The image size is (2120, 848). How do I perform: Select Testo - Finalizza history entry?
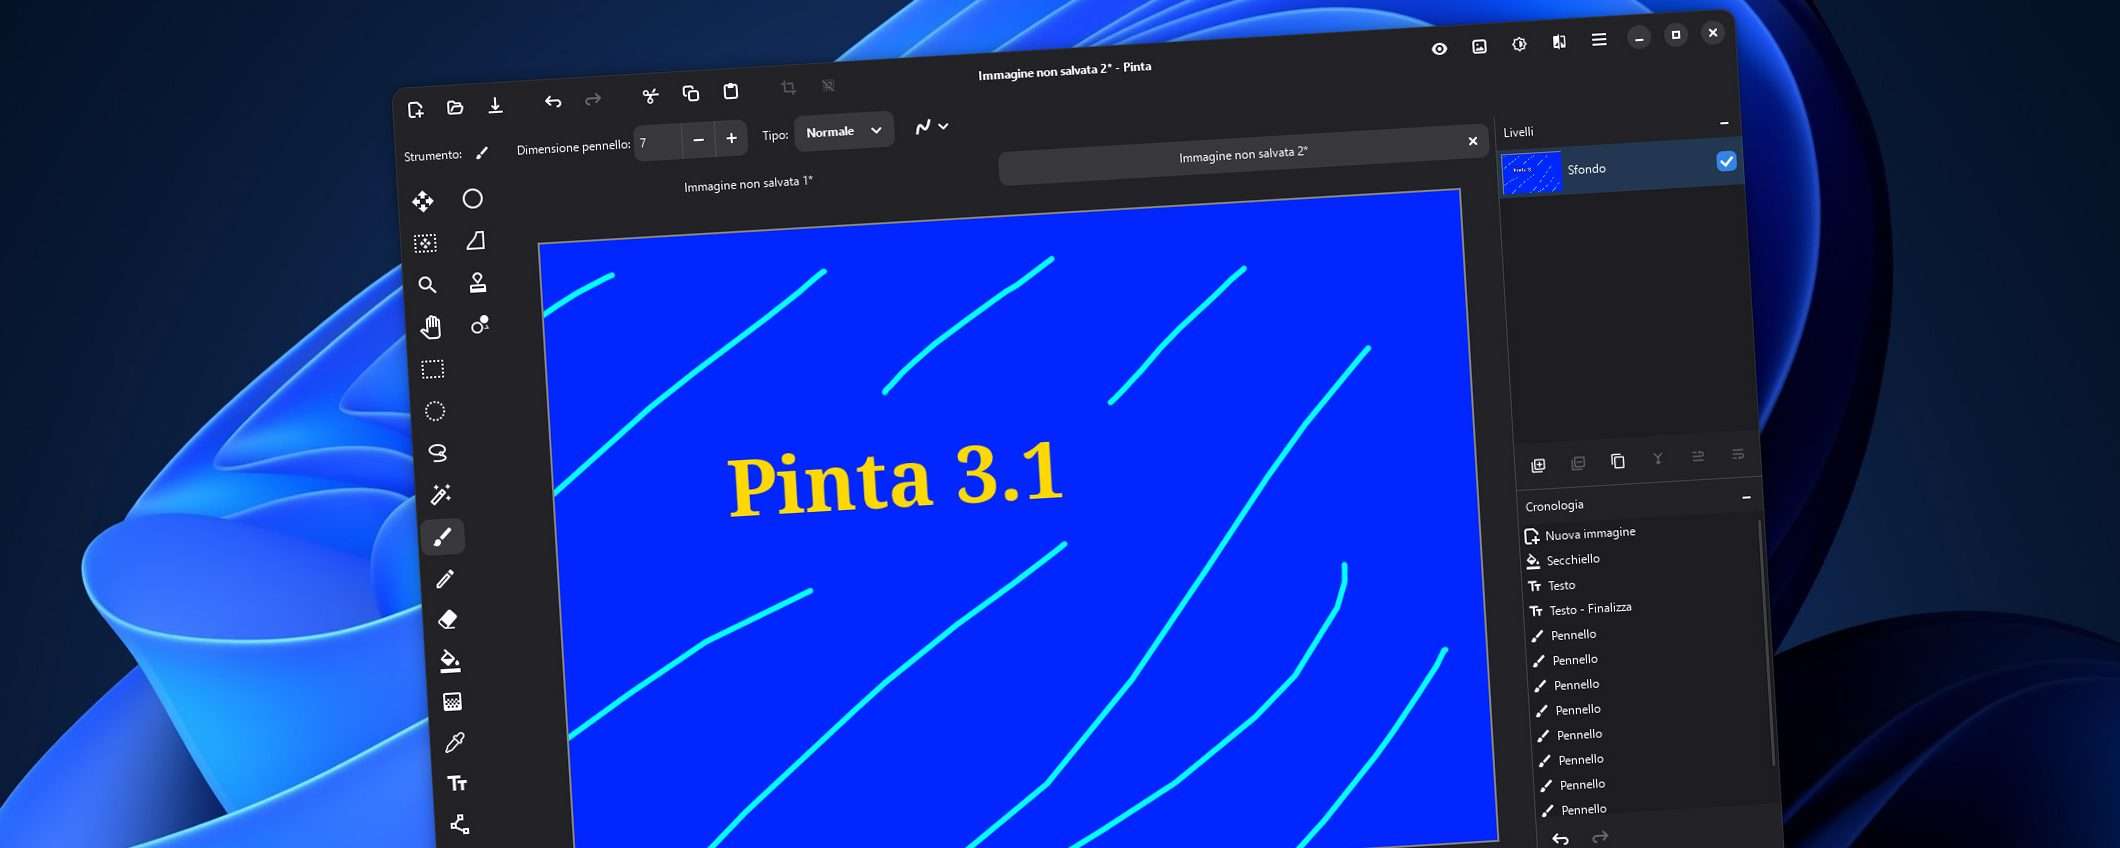[x=1590, y=609]
